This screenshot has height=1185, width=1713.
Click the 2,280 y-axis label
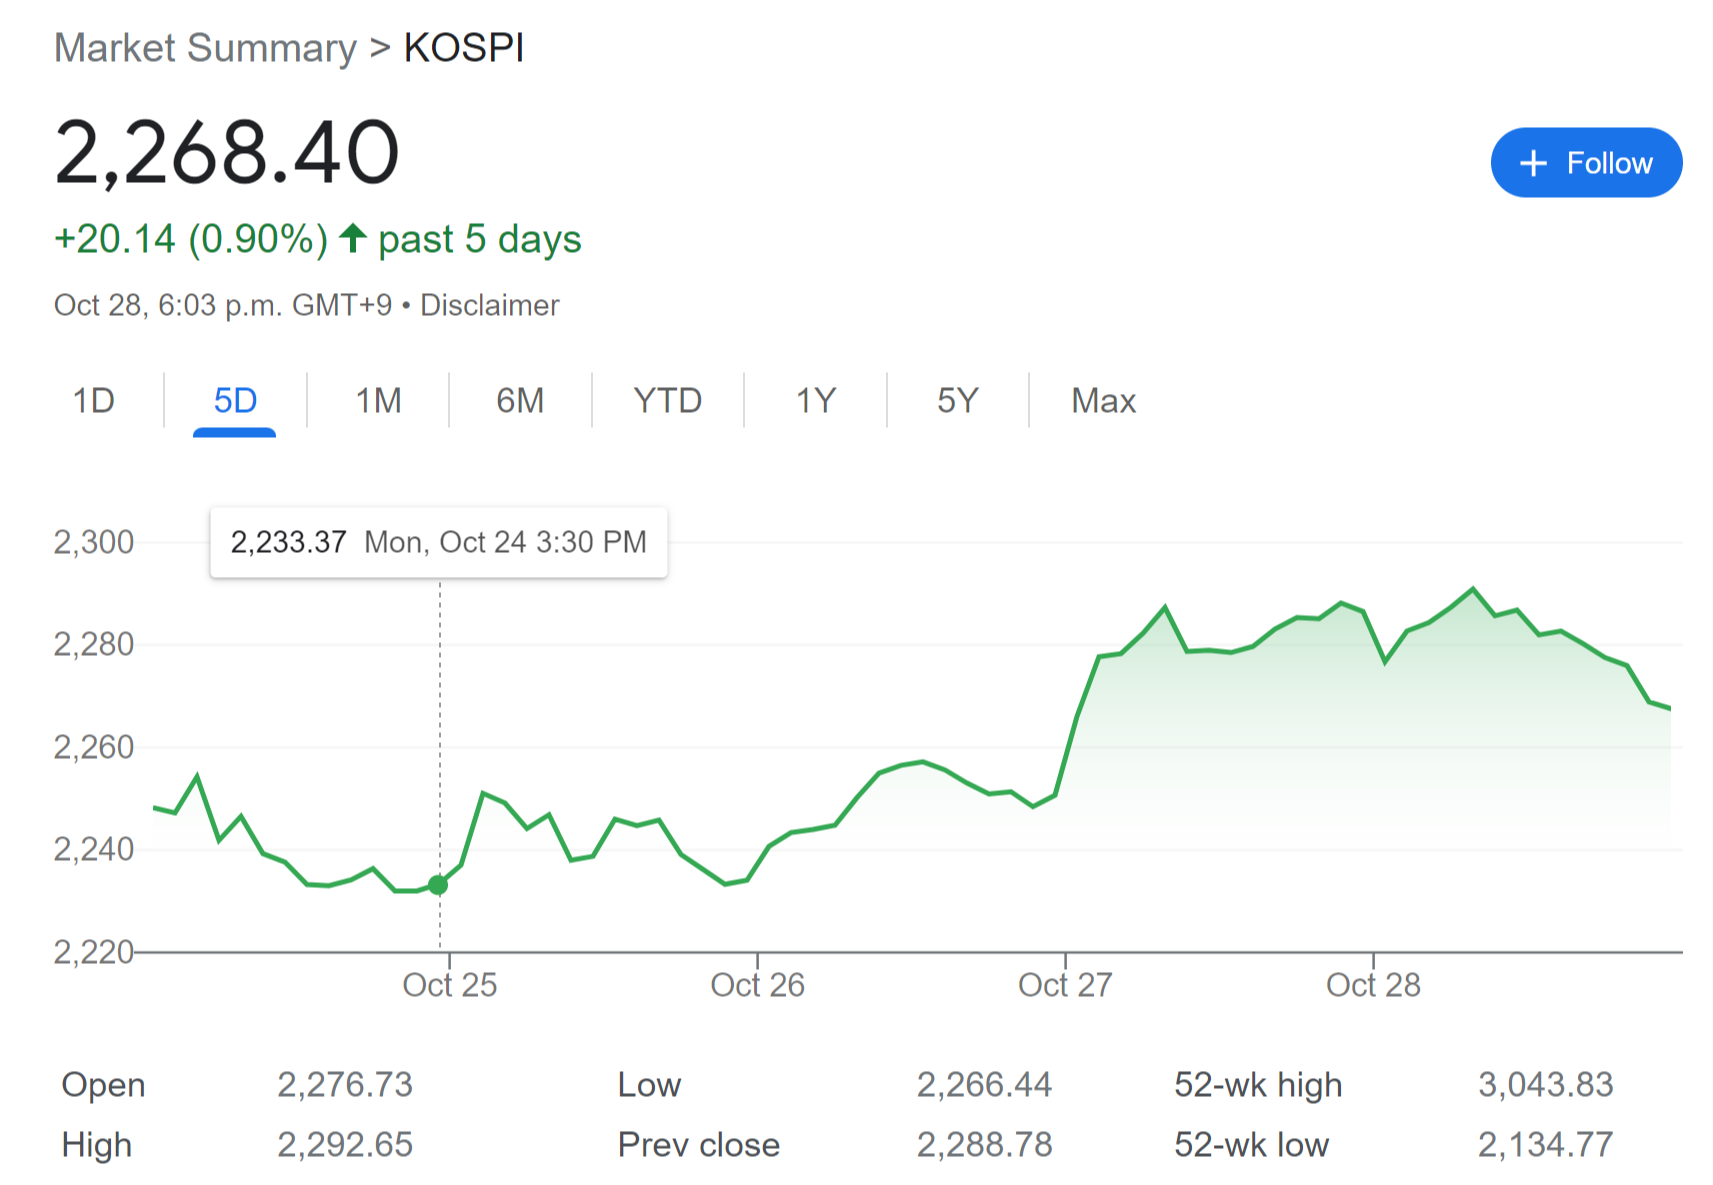tap(94, 644)
